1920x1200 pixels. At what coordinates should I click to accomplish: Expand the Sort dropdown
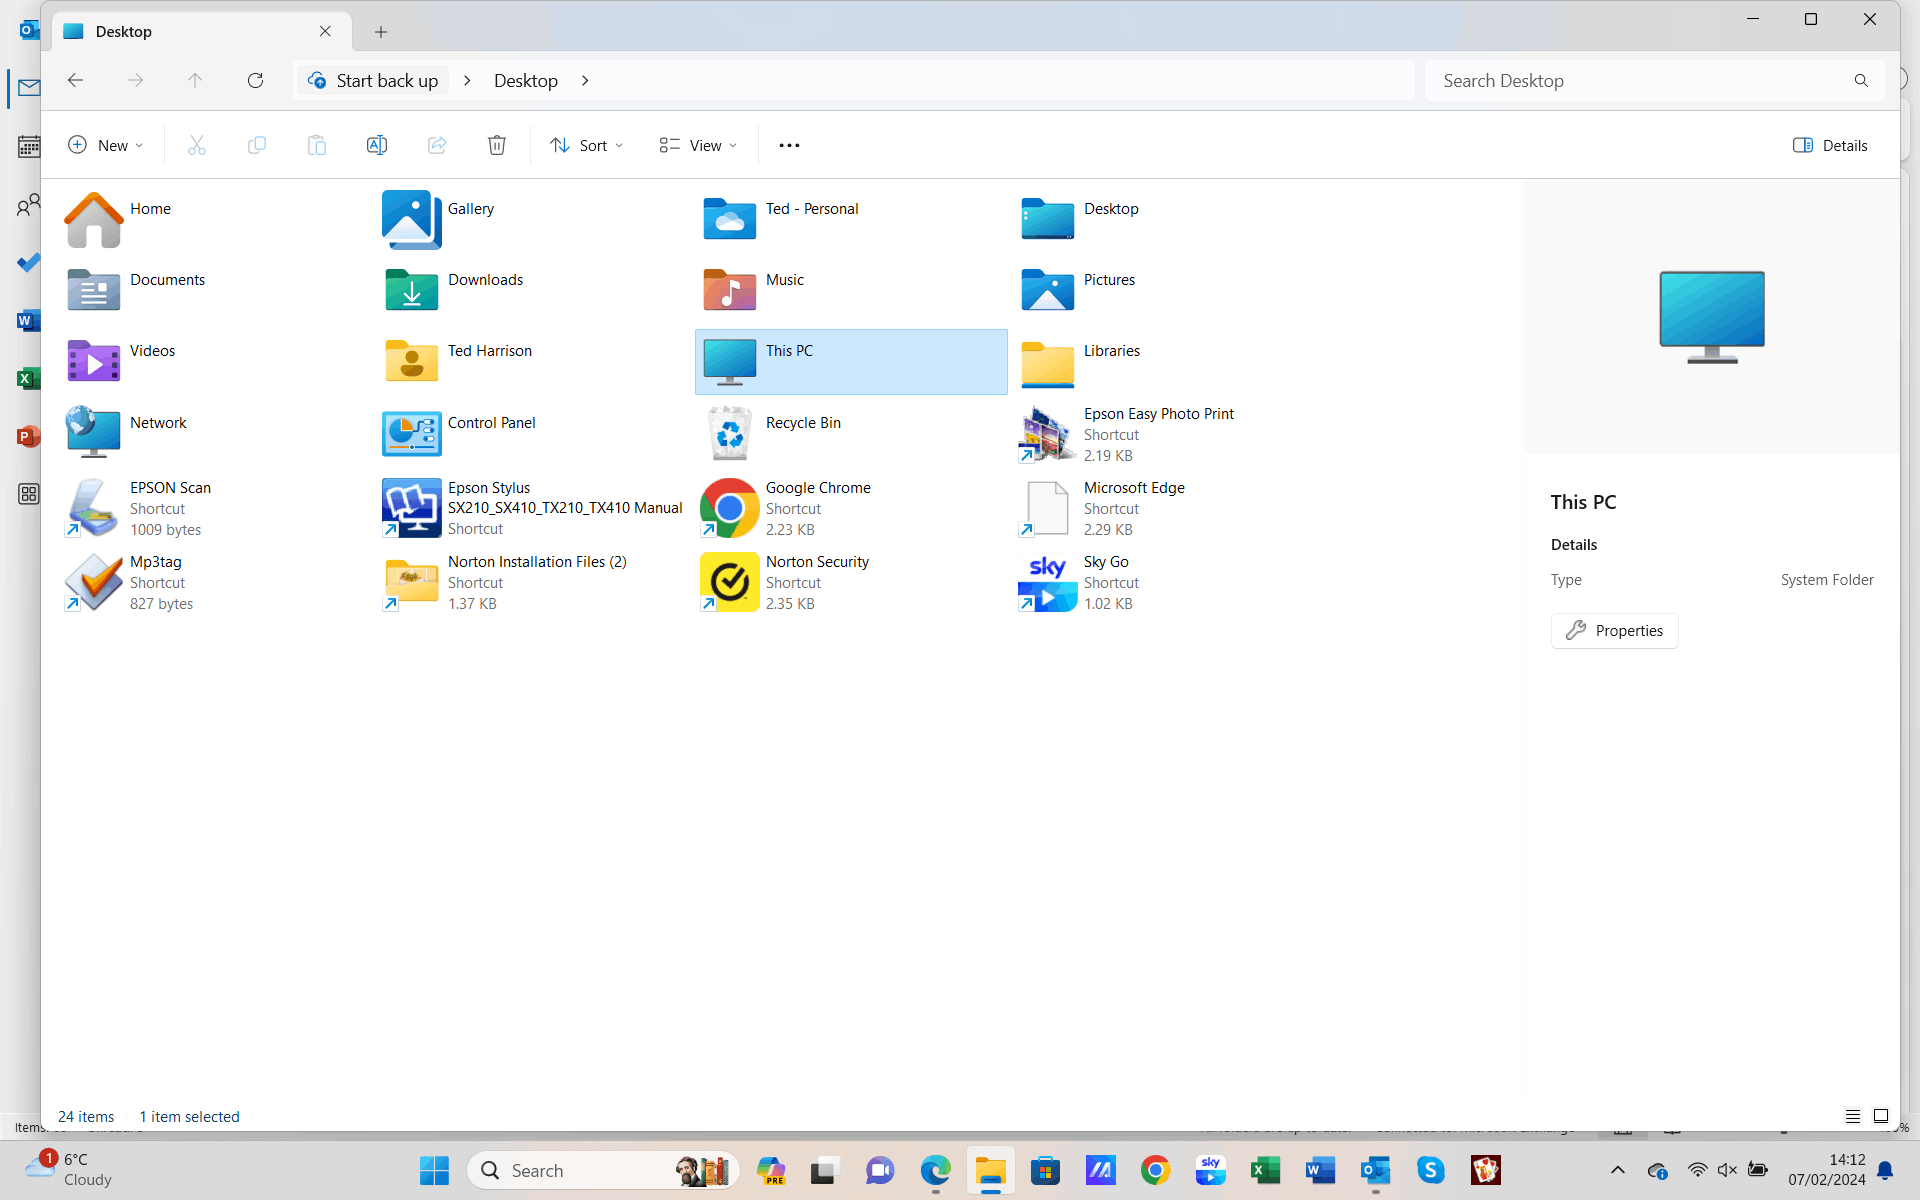point(587,145)
